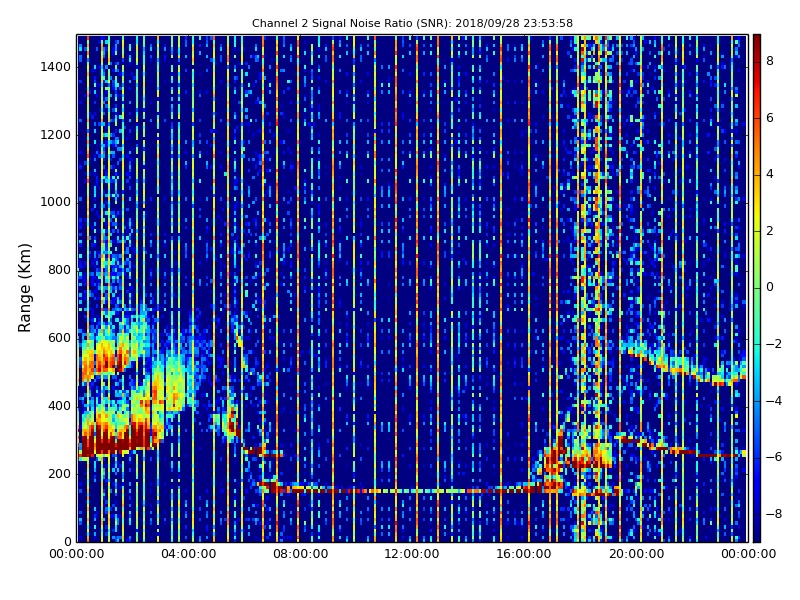Click the 1400 range tick label
Image resolution: width=800 pixels, height=600 pixels.
point(56,67)
